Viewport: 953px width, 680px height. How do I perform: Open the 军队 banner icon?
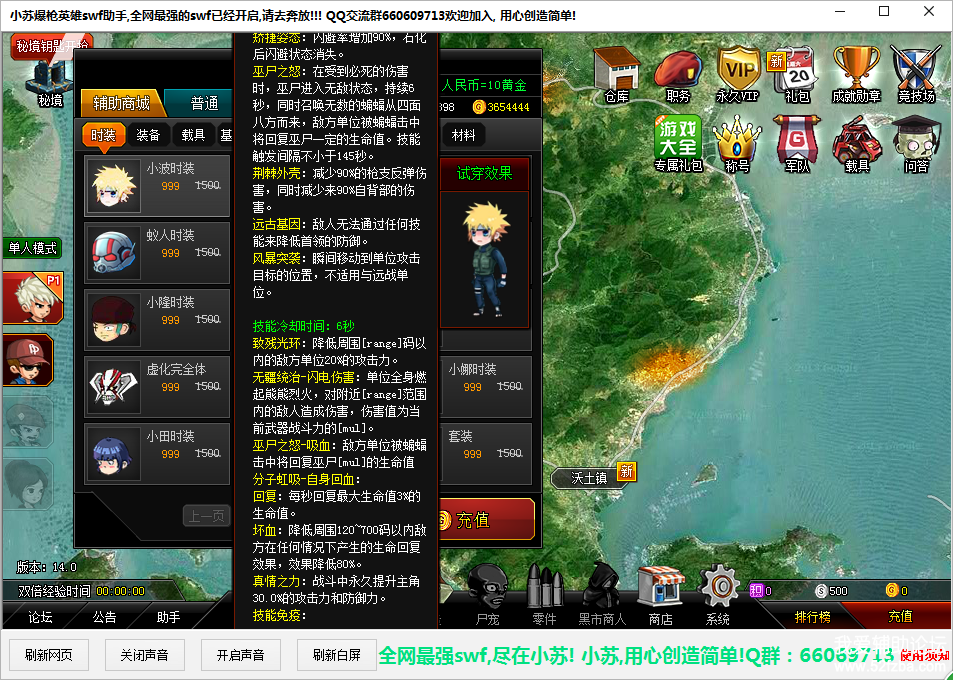(797, 144)
